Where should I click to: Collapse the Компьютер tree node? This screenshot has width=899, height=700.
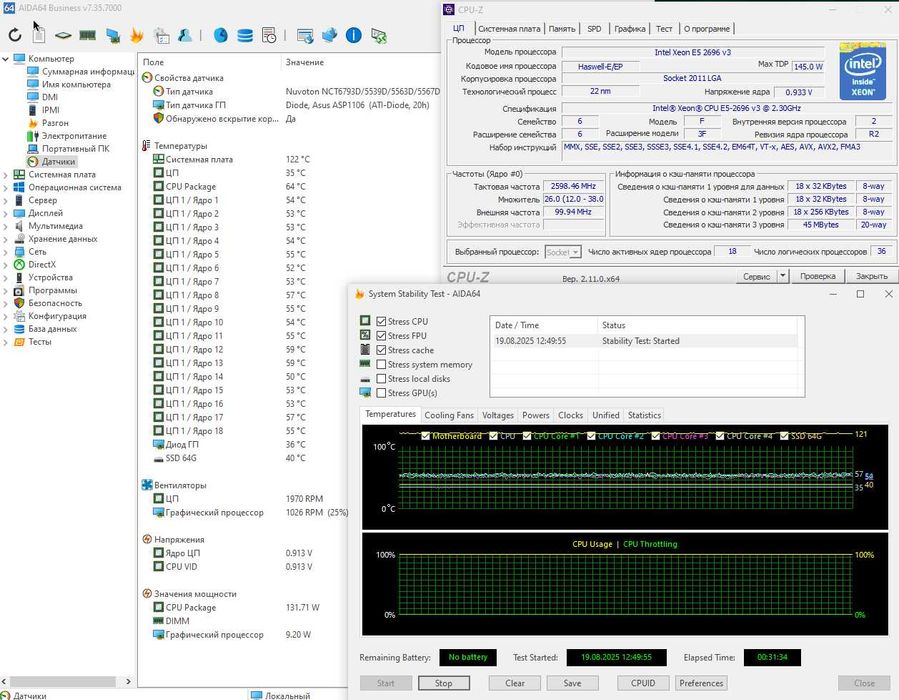pos(6,58)
